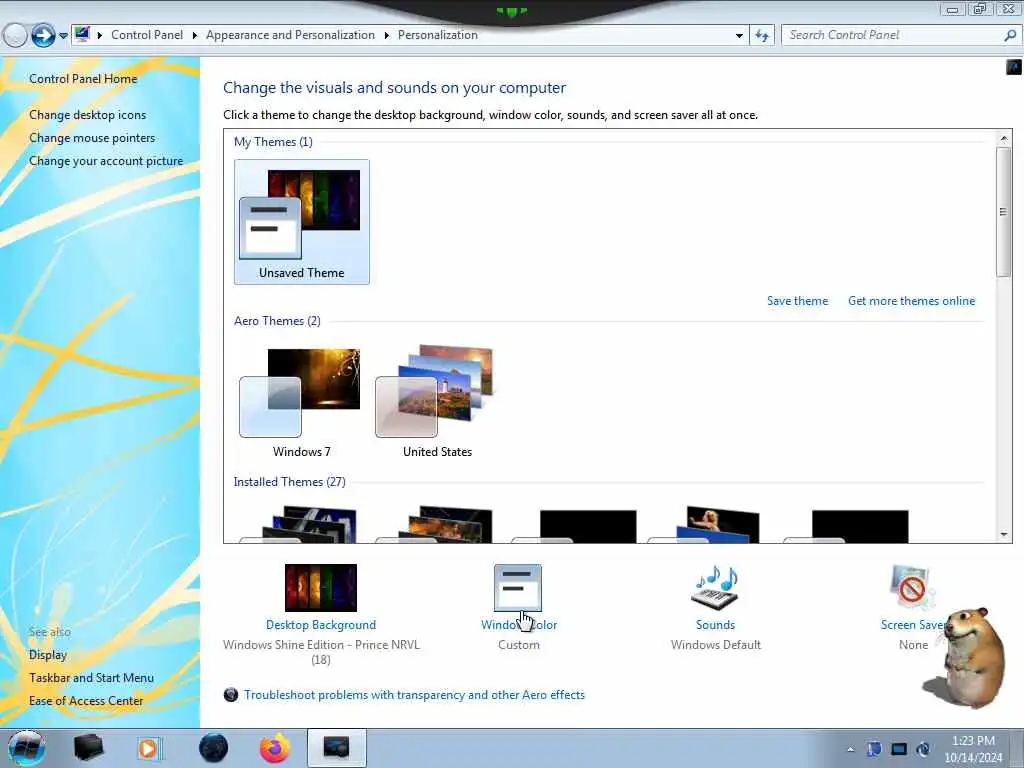The image size is (1024, 768).
Task: Click the search magnifier icon
Action: [1010, 35]
